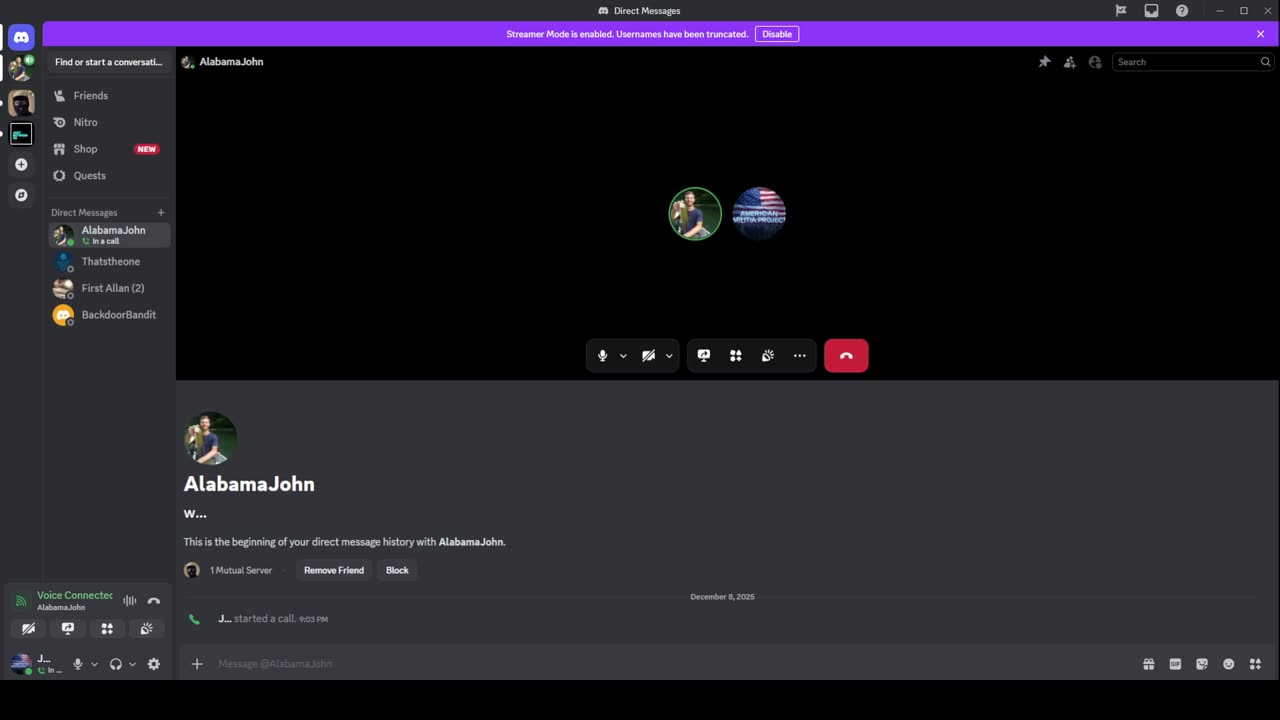This screenshot has width=1280, height=720.
Task: Disconnect with the red hang-up button
Action: [846, 356]
